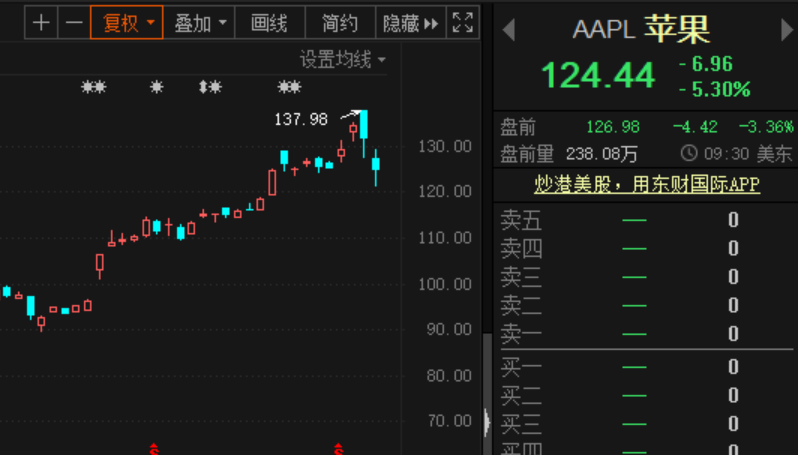Click the 卖三 order row
This screenshot has width=798, height=455.
[646, 277]
